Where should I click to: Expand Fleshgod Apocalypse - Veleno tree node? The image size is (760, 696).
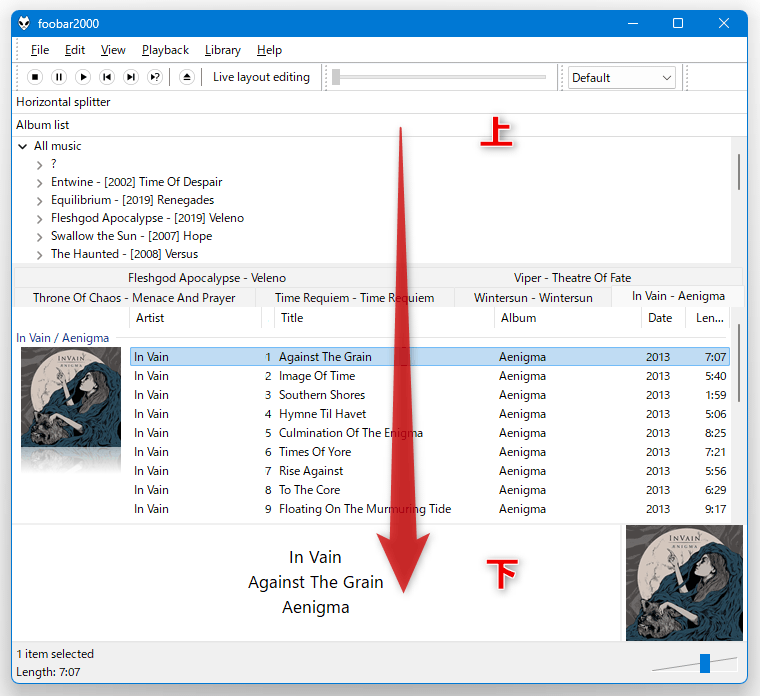point(40,219)
